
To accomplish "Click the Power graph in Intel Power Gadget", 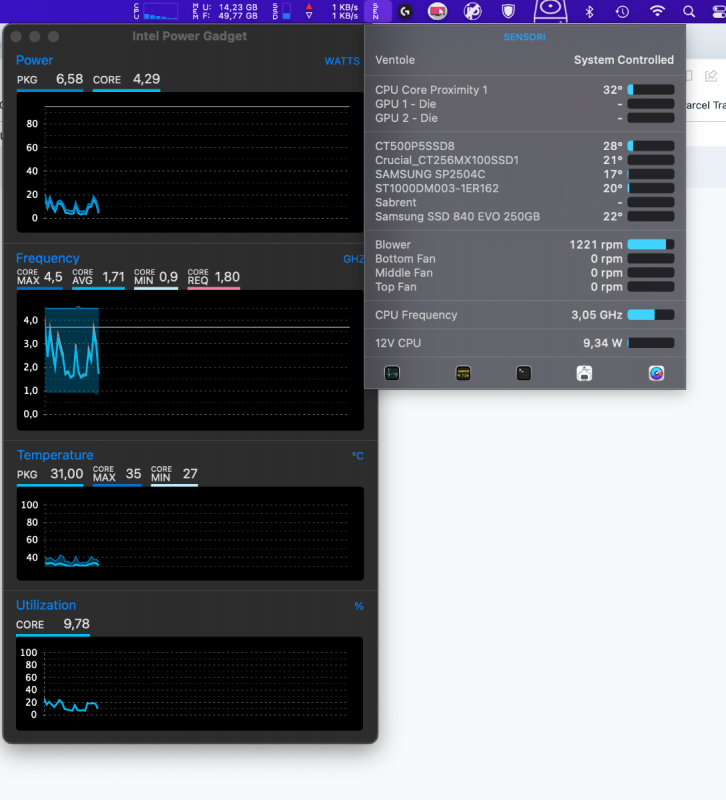I will pyautogui.click(x=190, y=162).
